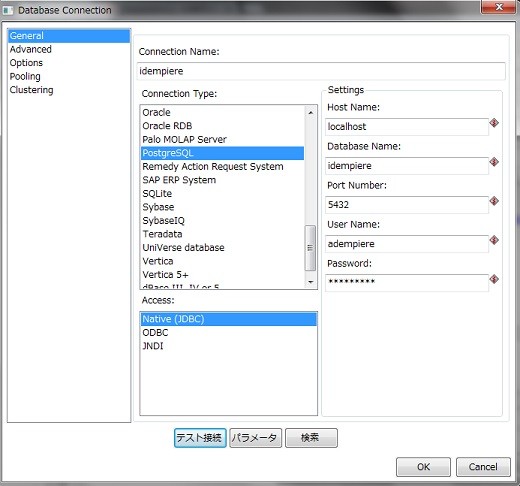
Task: Select the General settings page
Action: pos(69,36)
